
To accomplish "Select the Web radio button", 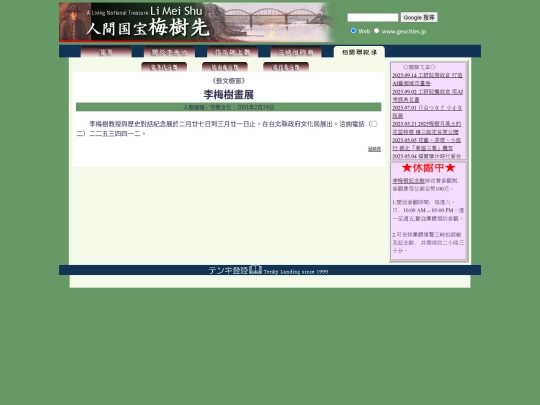I will click(353, 31).
